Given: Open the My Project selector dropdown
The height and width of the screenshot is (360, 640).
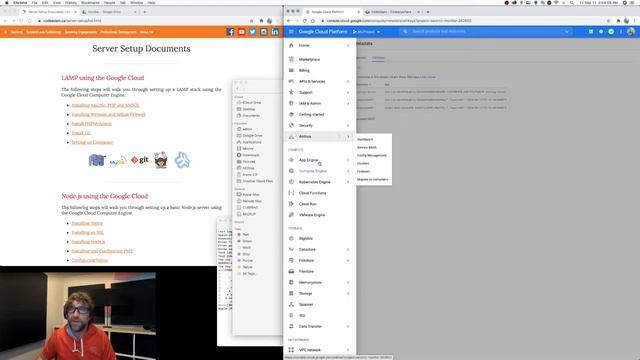Looking at the screenshot, I should 367,32.
